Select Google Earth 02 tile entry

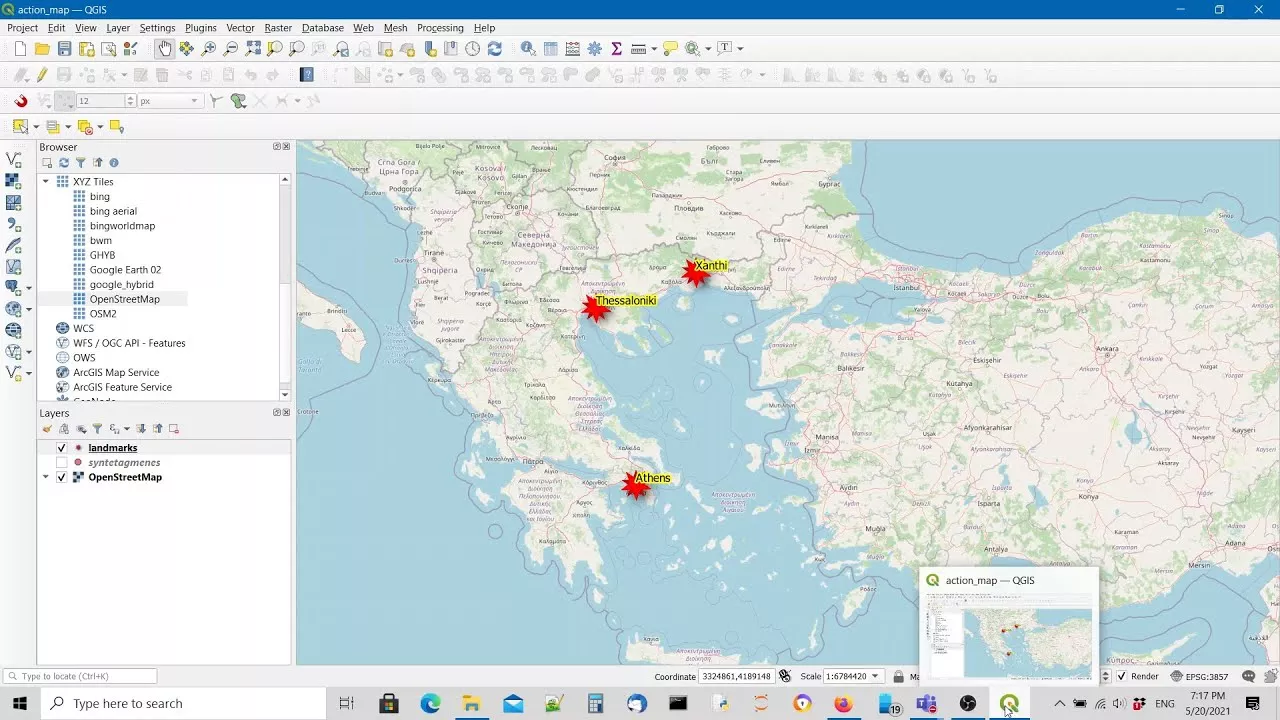click(x=125, y=270)
